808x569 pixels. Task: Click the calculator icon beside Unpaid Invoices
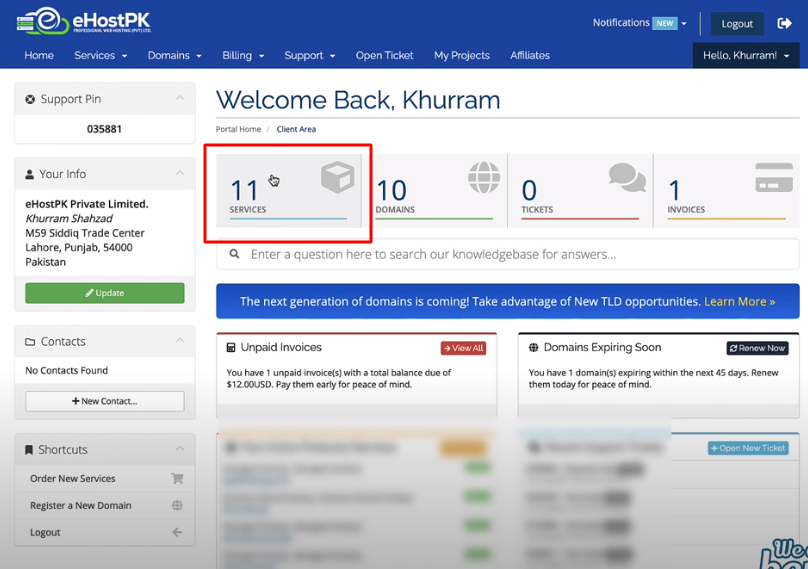(231, 347)
